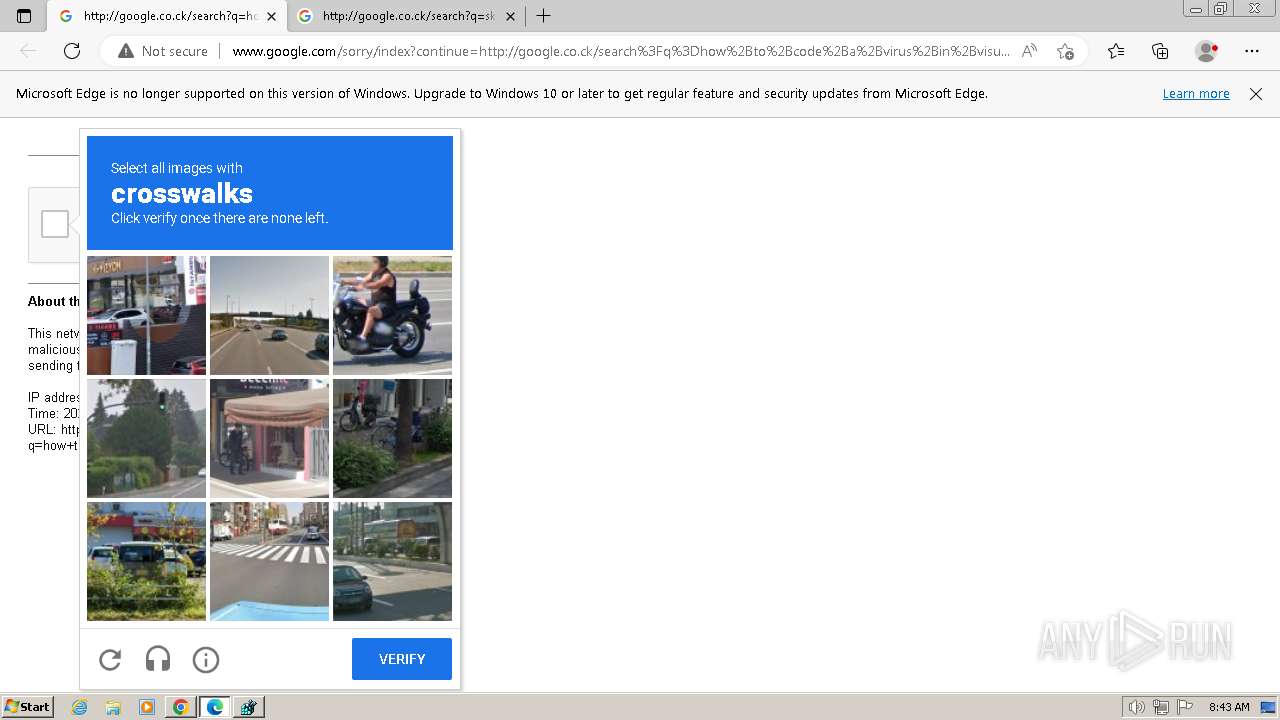
Task: Select the dark car on street tile
Action: (392, 561)
